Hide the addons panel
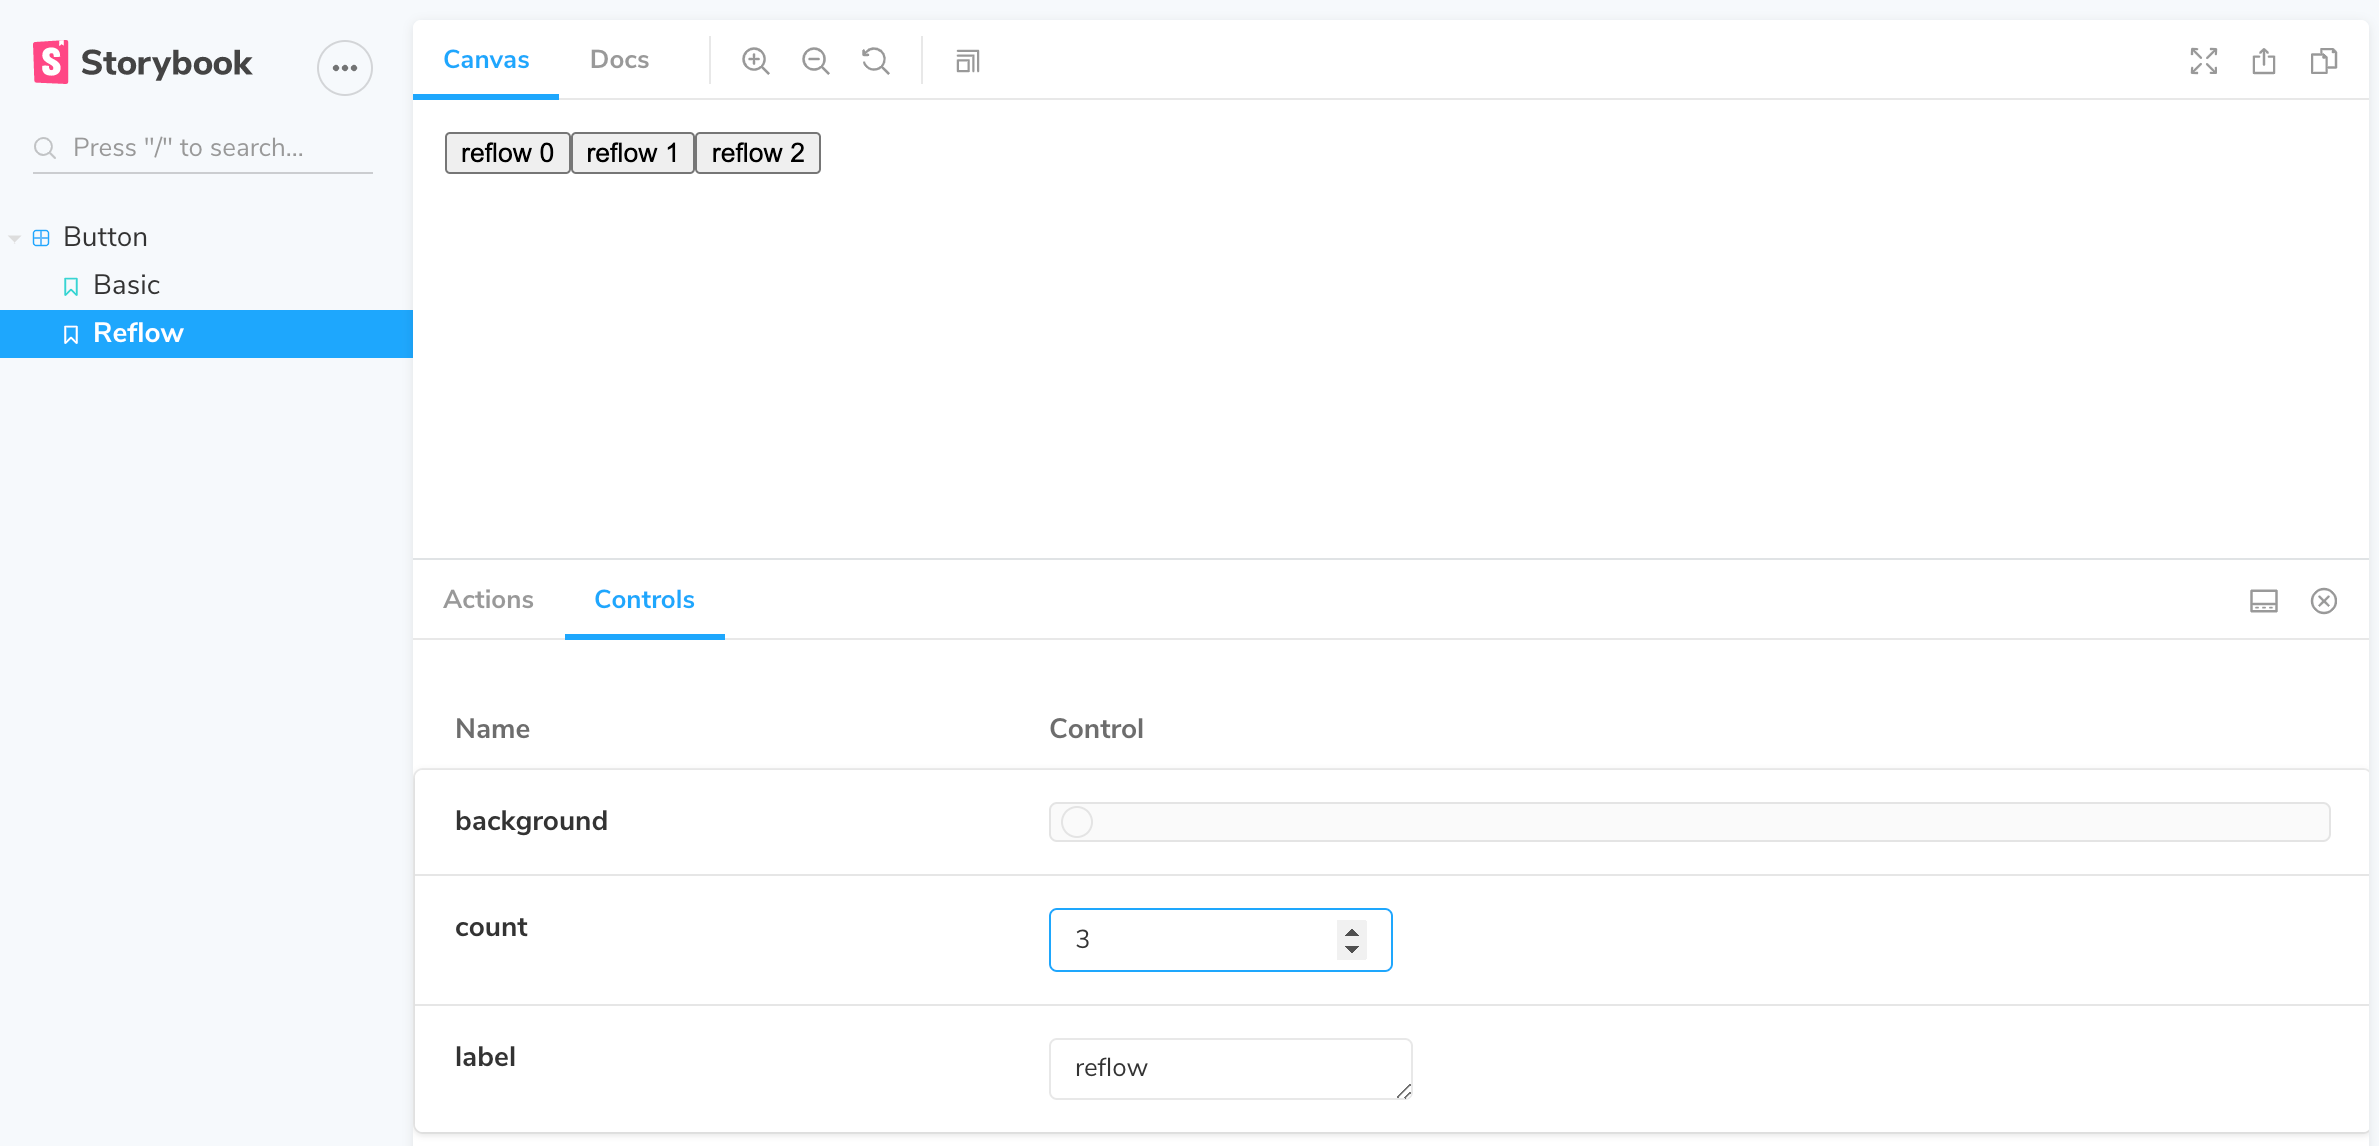Image resolution: width=2379 pixels, height=1146 pixels. click(x=2324, y=601)
